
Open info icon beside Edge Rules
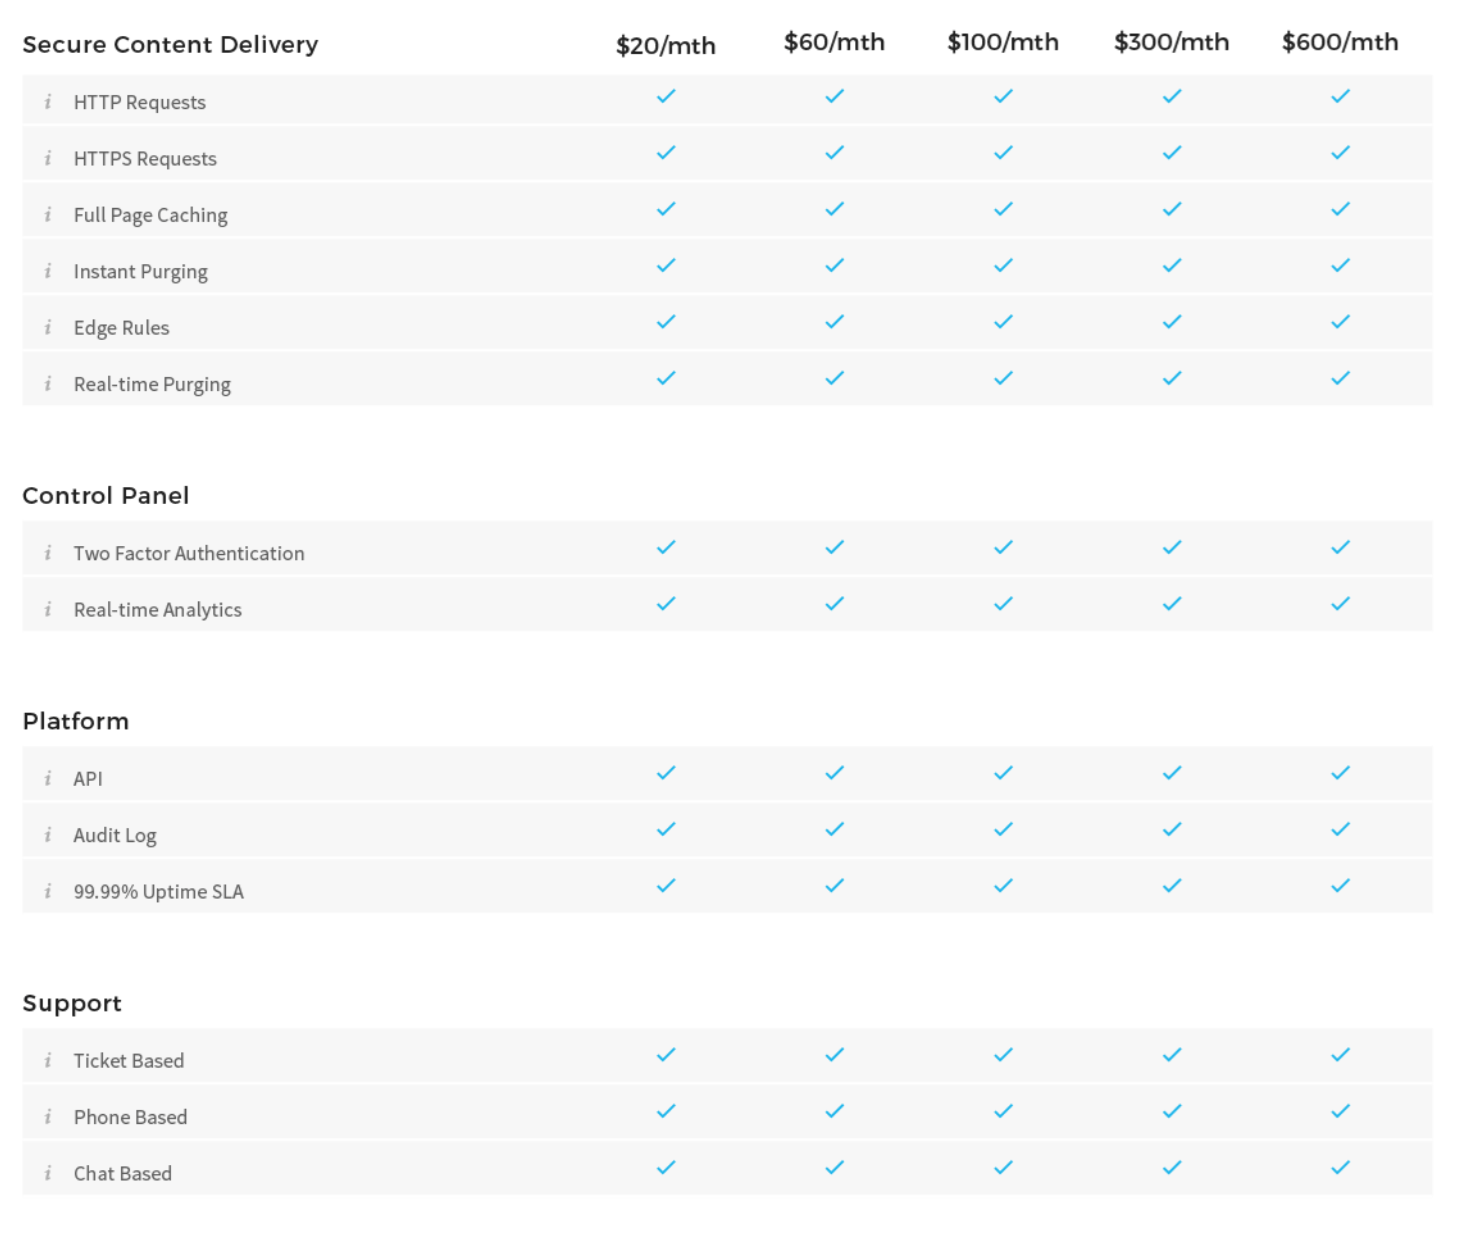(48, 327)
